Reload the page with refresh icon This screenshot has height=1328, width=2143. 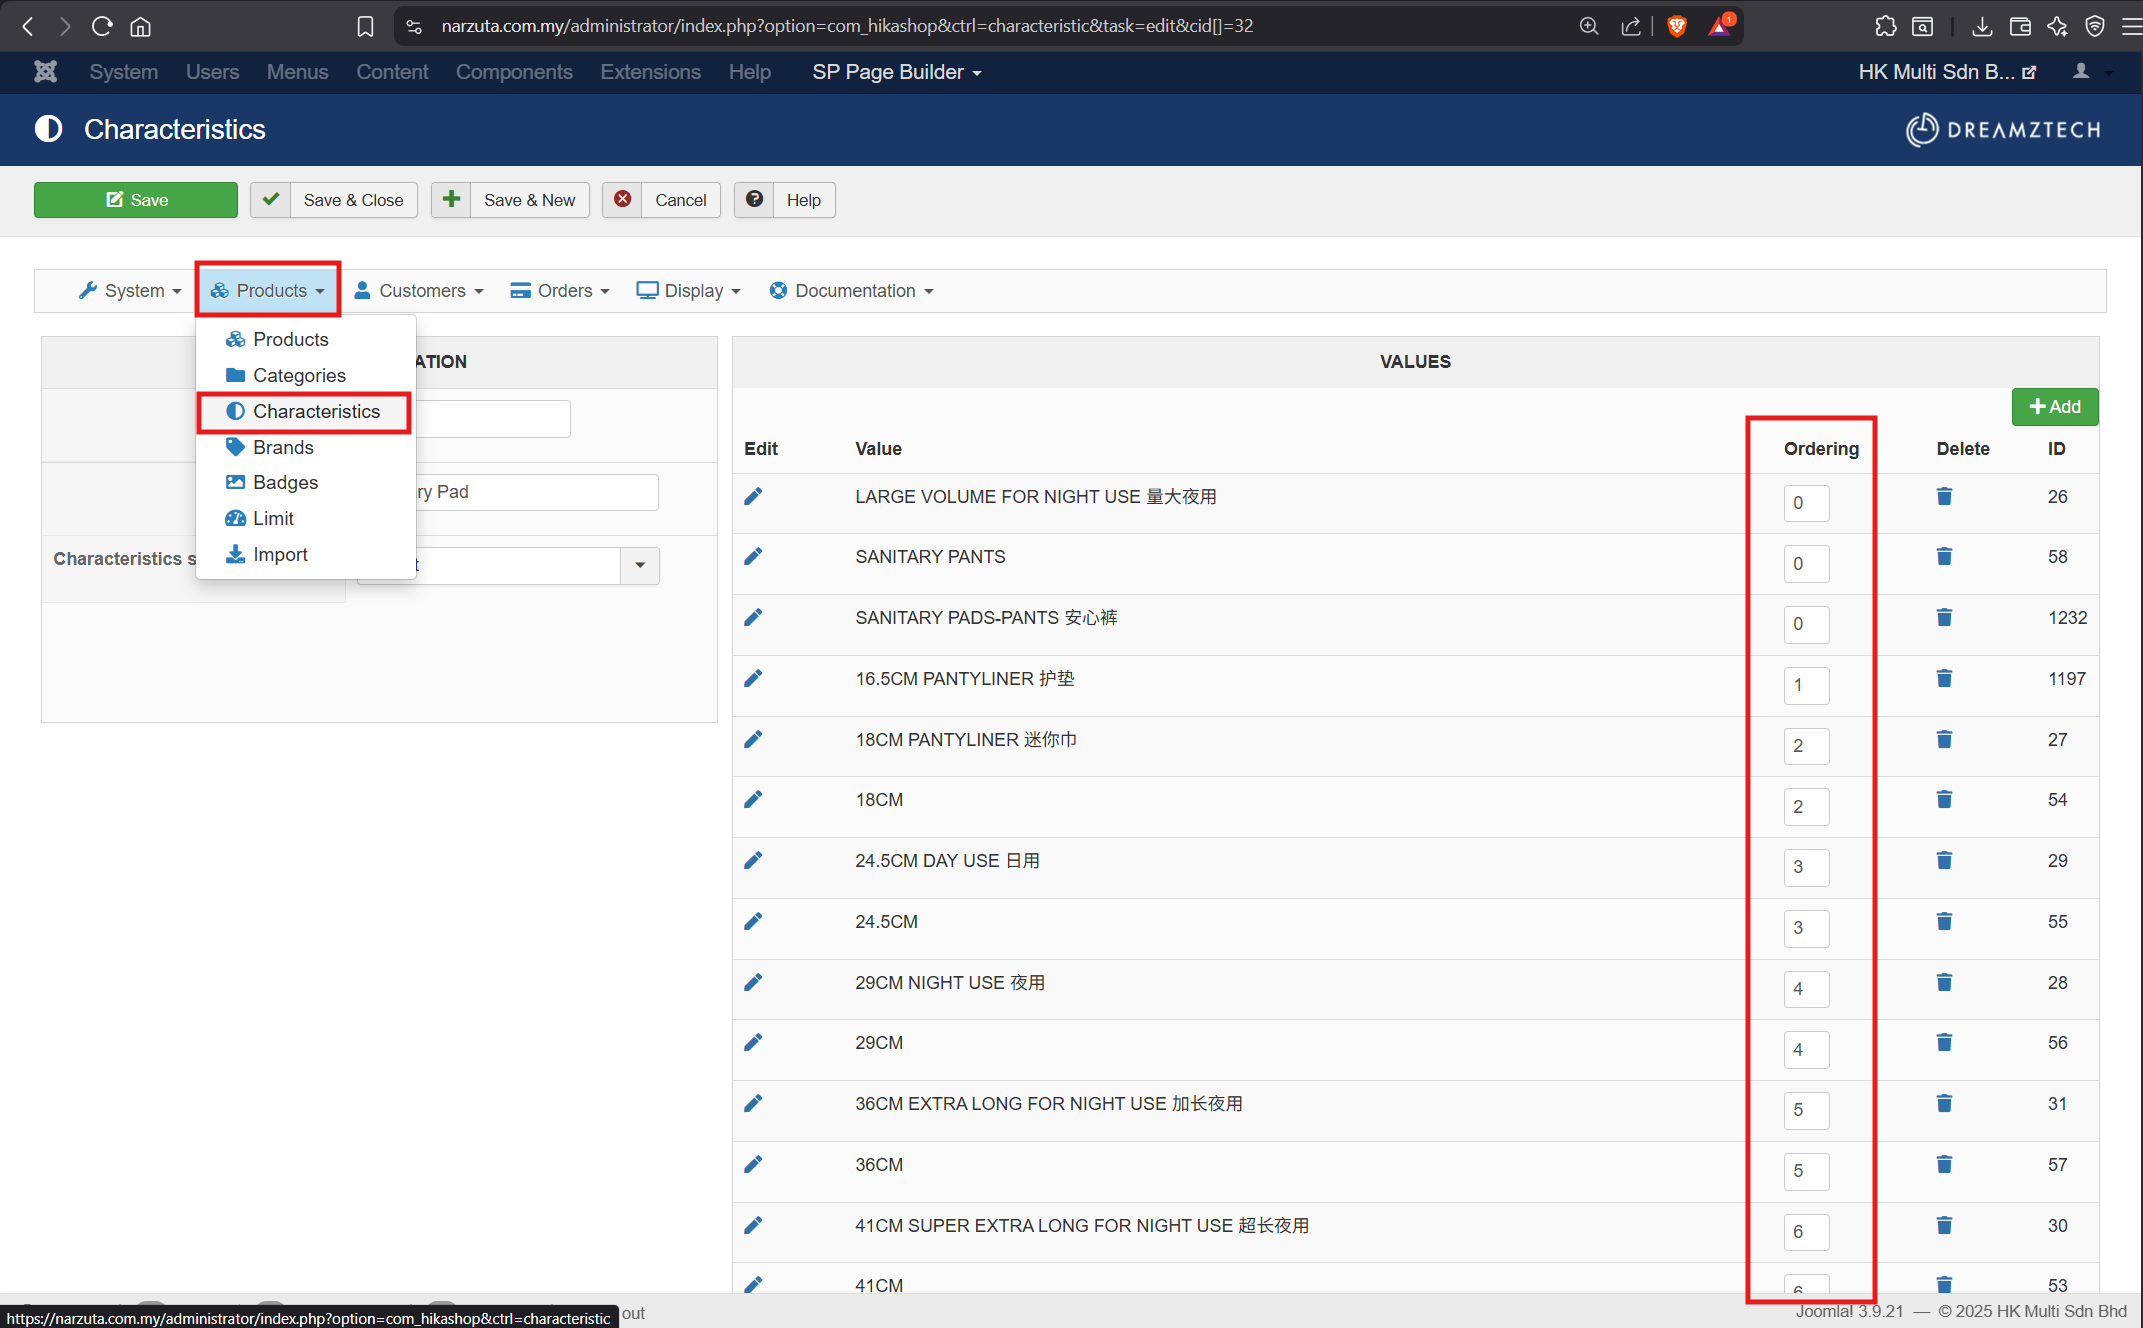click(102, 26)
